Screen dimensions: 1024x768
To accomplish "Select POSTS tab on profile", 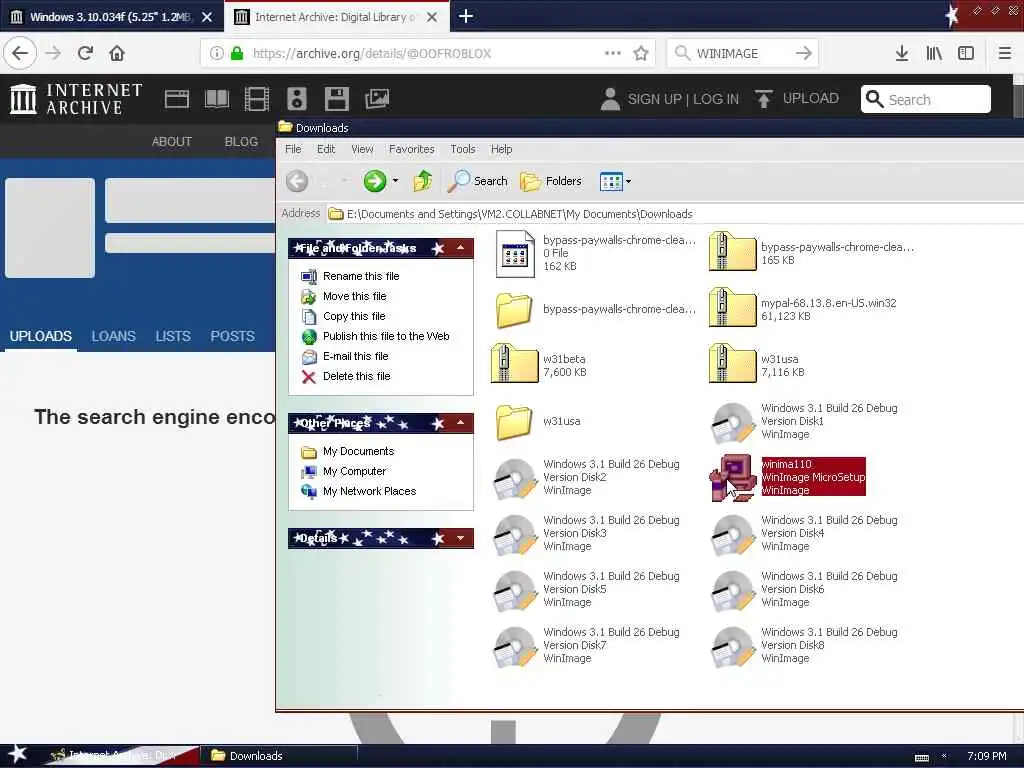I will (232, 336).
